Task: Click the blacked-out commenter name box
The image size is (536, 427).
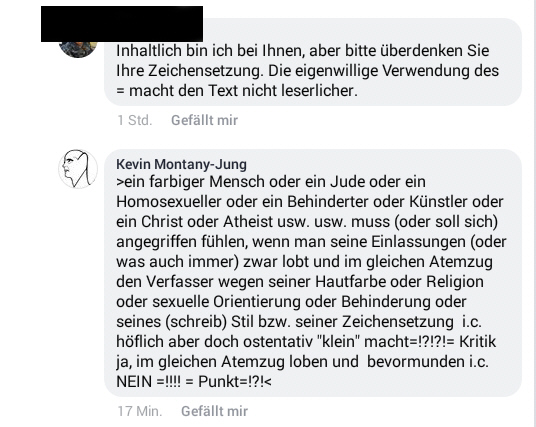Action: click(x=122, y=24)
